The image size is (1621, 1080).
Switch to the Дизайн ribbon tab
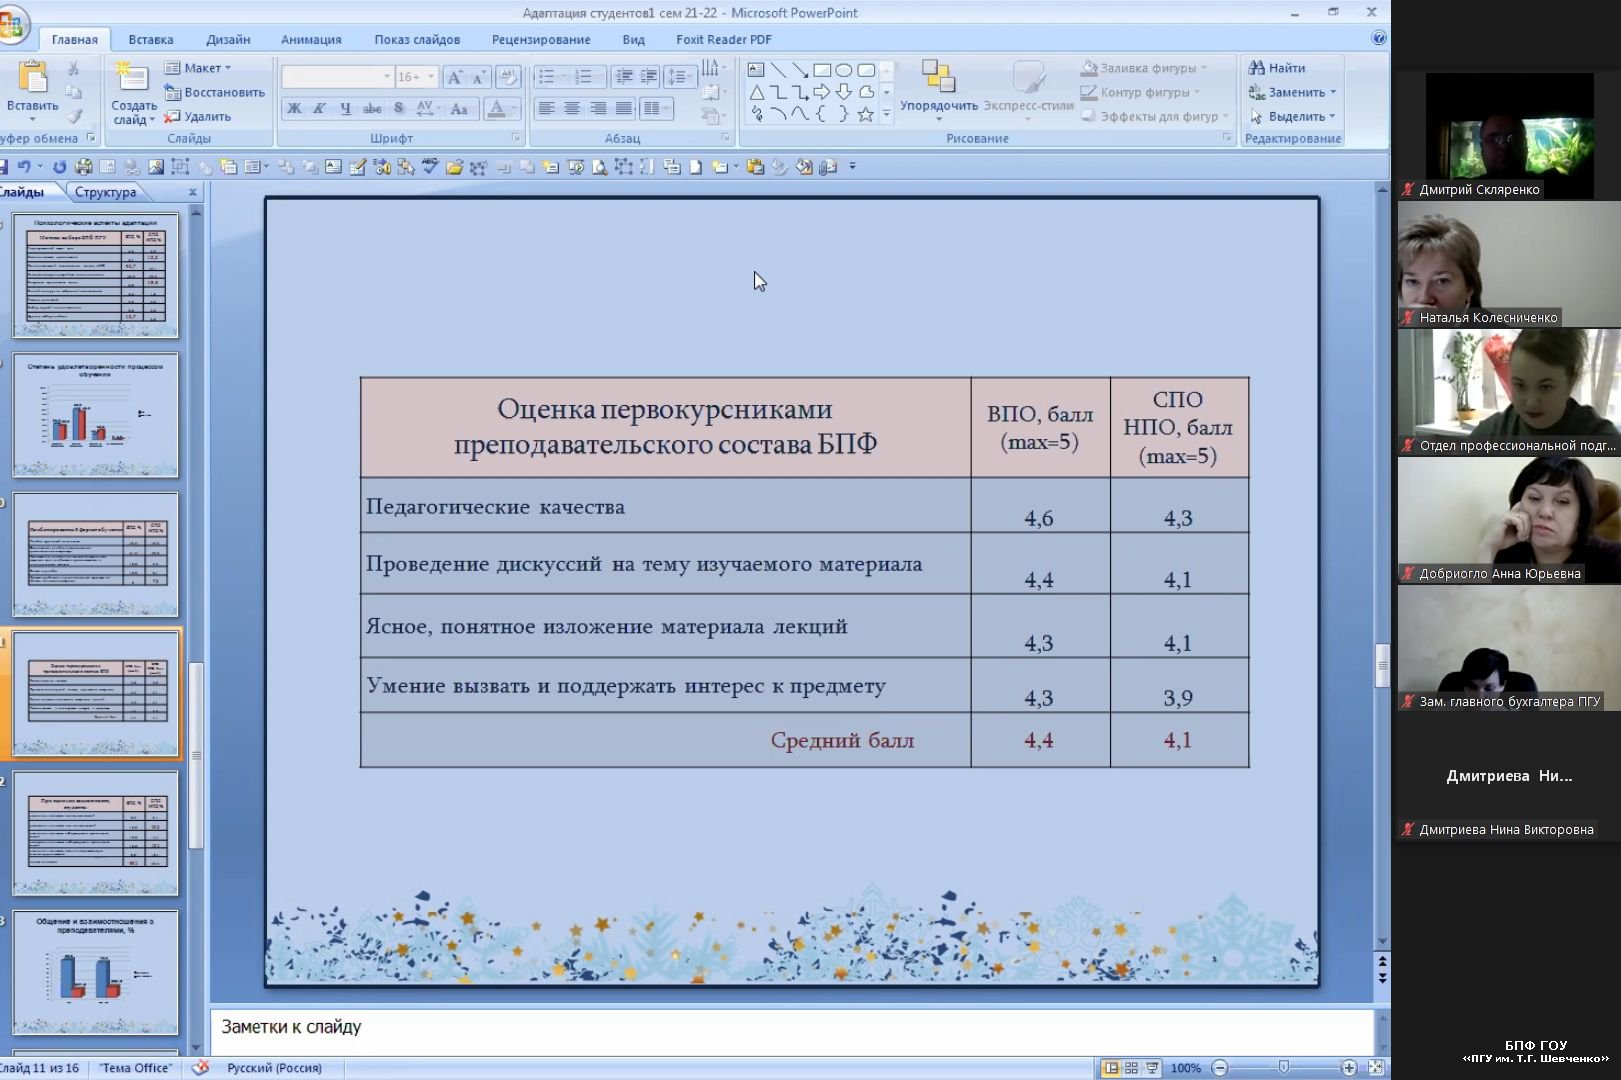coord(228,40)
